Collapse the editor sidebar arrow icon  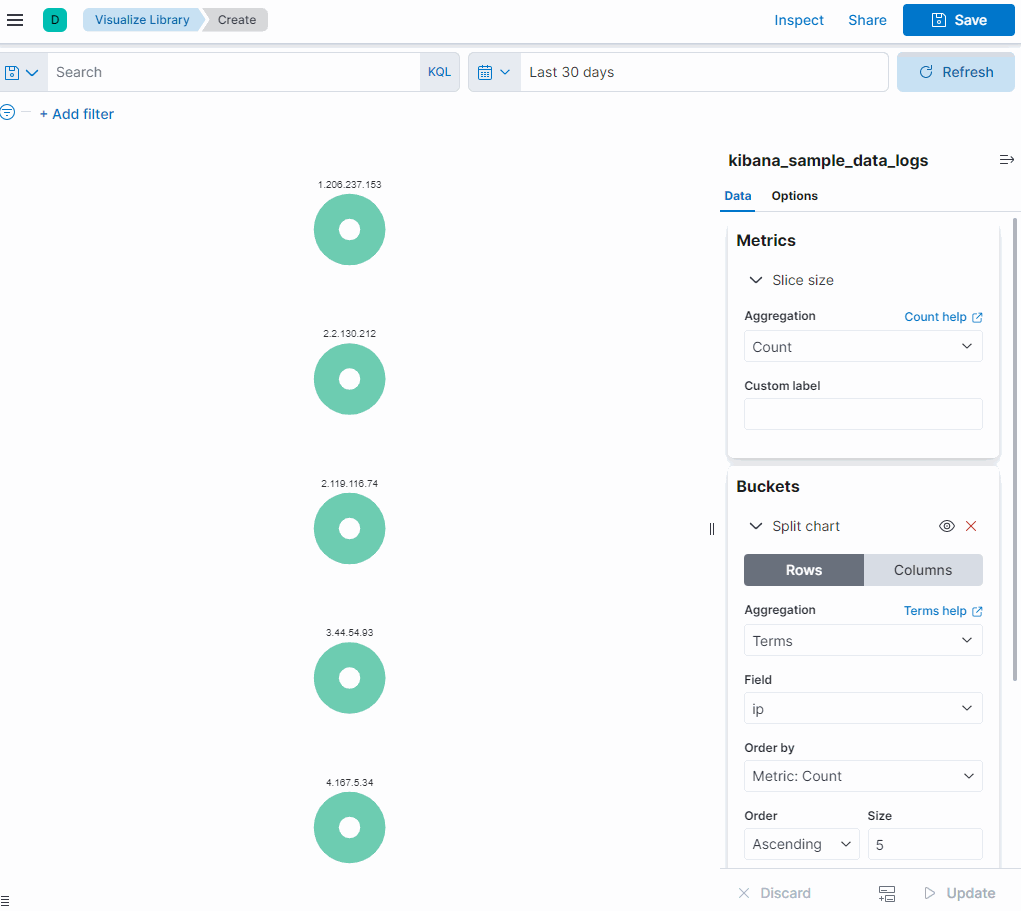point(1006,160)
